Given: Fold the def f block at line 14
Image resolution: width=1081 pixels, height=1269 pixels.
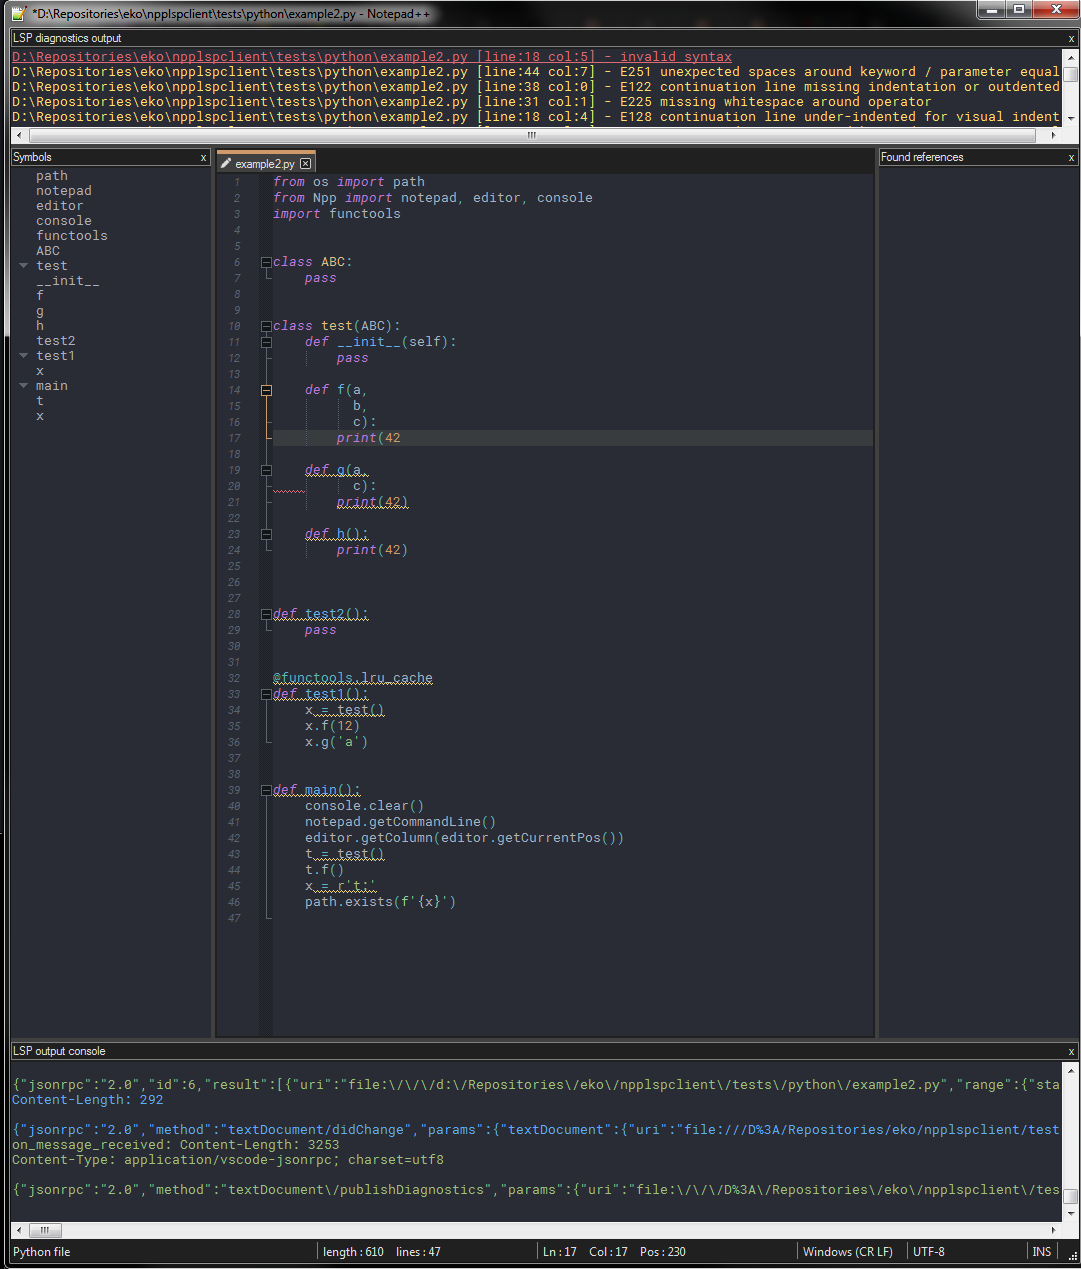Looking at the screenshot, I should (x=266, y=390).
